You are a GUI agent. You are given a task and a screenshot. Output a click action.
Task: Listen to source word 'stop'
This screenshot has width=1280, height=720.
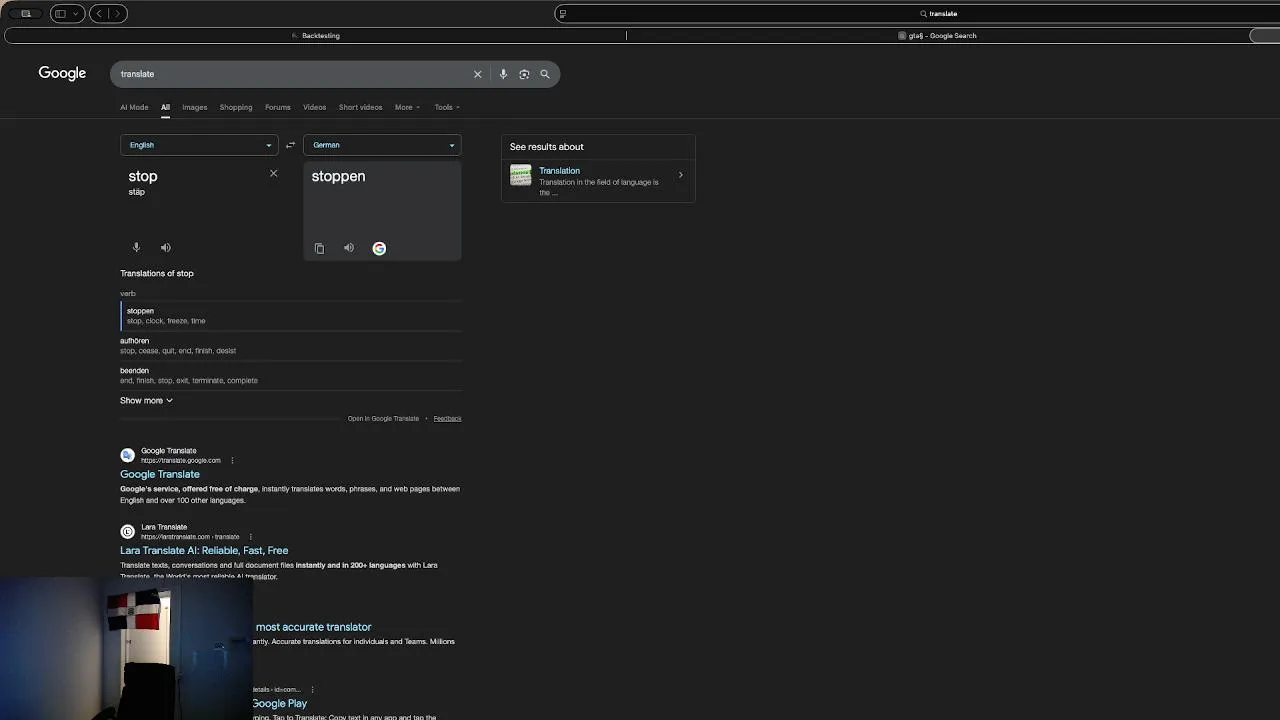pos(166,247)
